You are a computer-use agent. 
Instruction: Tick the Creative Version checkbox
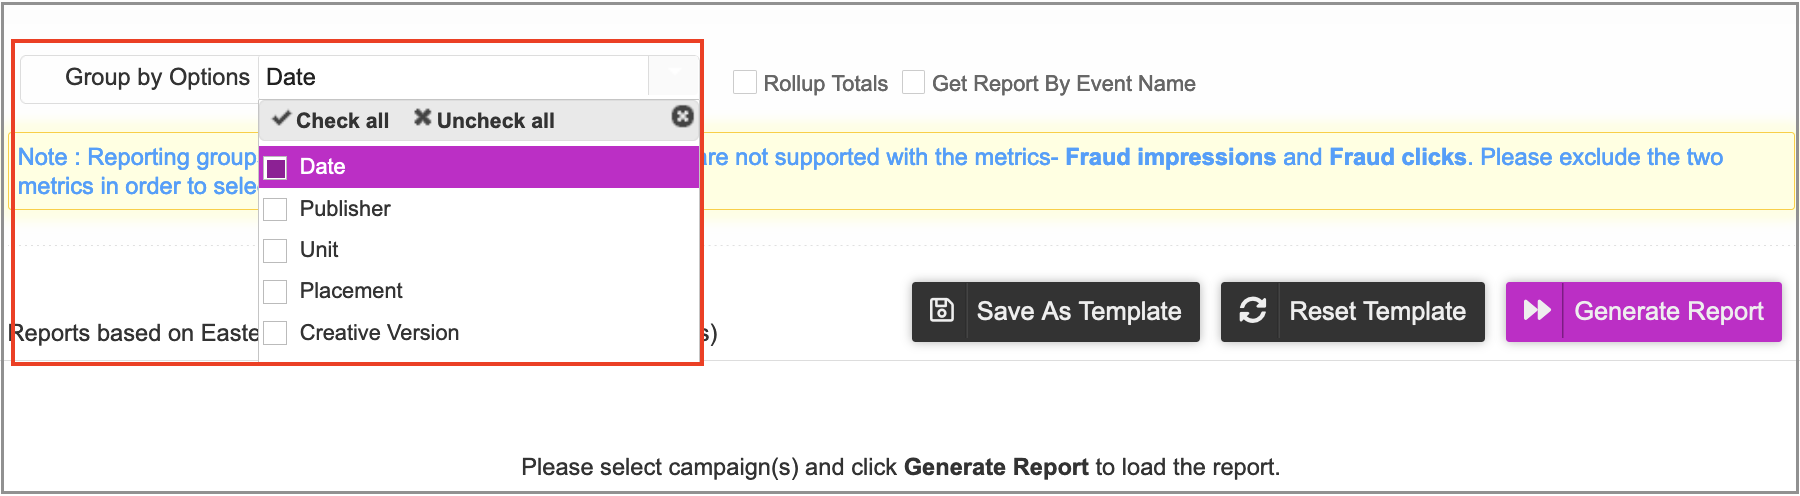pyautogui.click(x=275, y=333)
